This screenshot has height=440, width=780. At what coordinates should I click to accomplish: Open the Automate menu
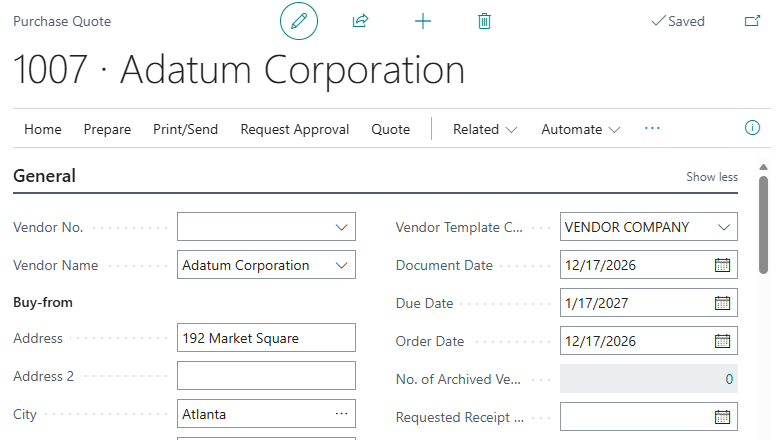(x=580, y=129)
